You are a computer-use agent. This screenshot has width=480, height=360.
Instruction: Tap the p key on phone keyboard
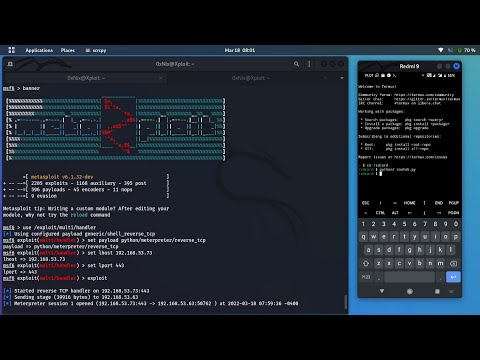tap(456, 237)
